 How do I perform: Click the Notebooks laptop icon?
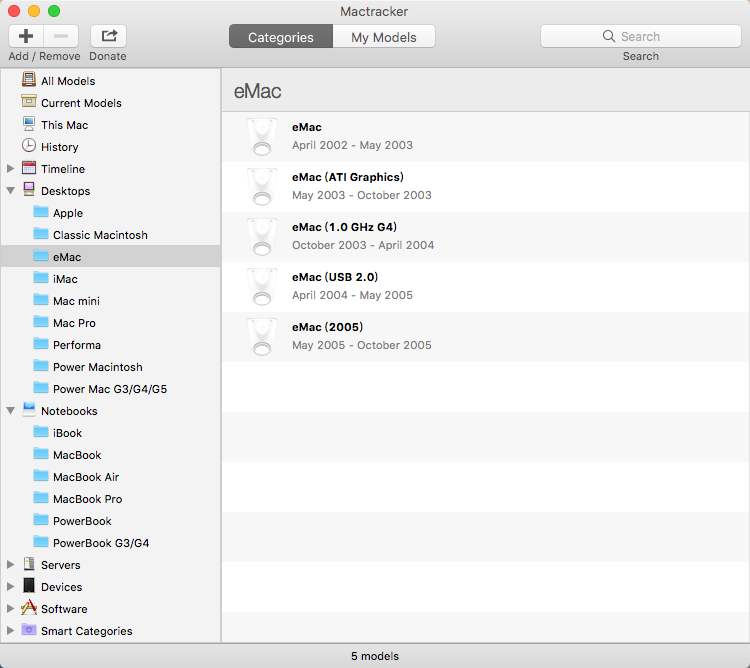click(29, 409)
